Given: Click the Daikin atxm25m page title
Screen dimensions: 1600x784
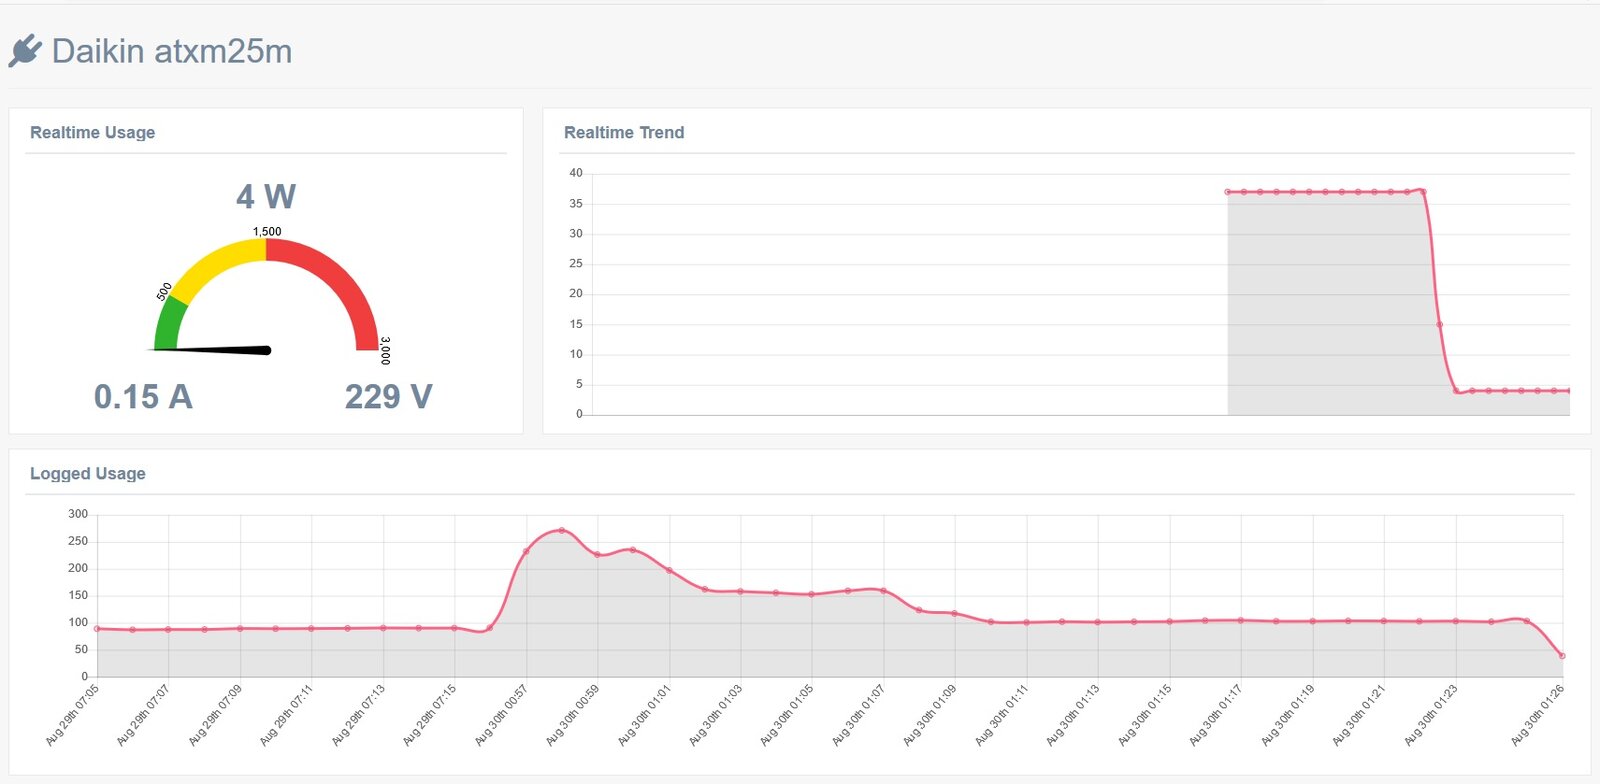Looking at the screenshot, I should (x=172, y=51).
